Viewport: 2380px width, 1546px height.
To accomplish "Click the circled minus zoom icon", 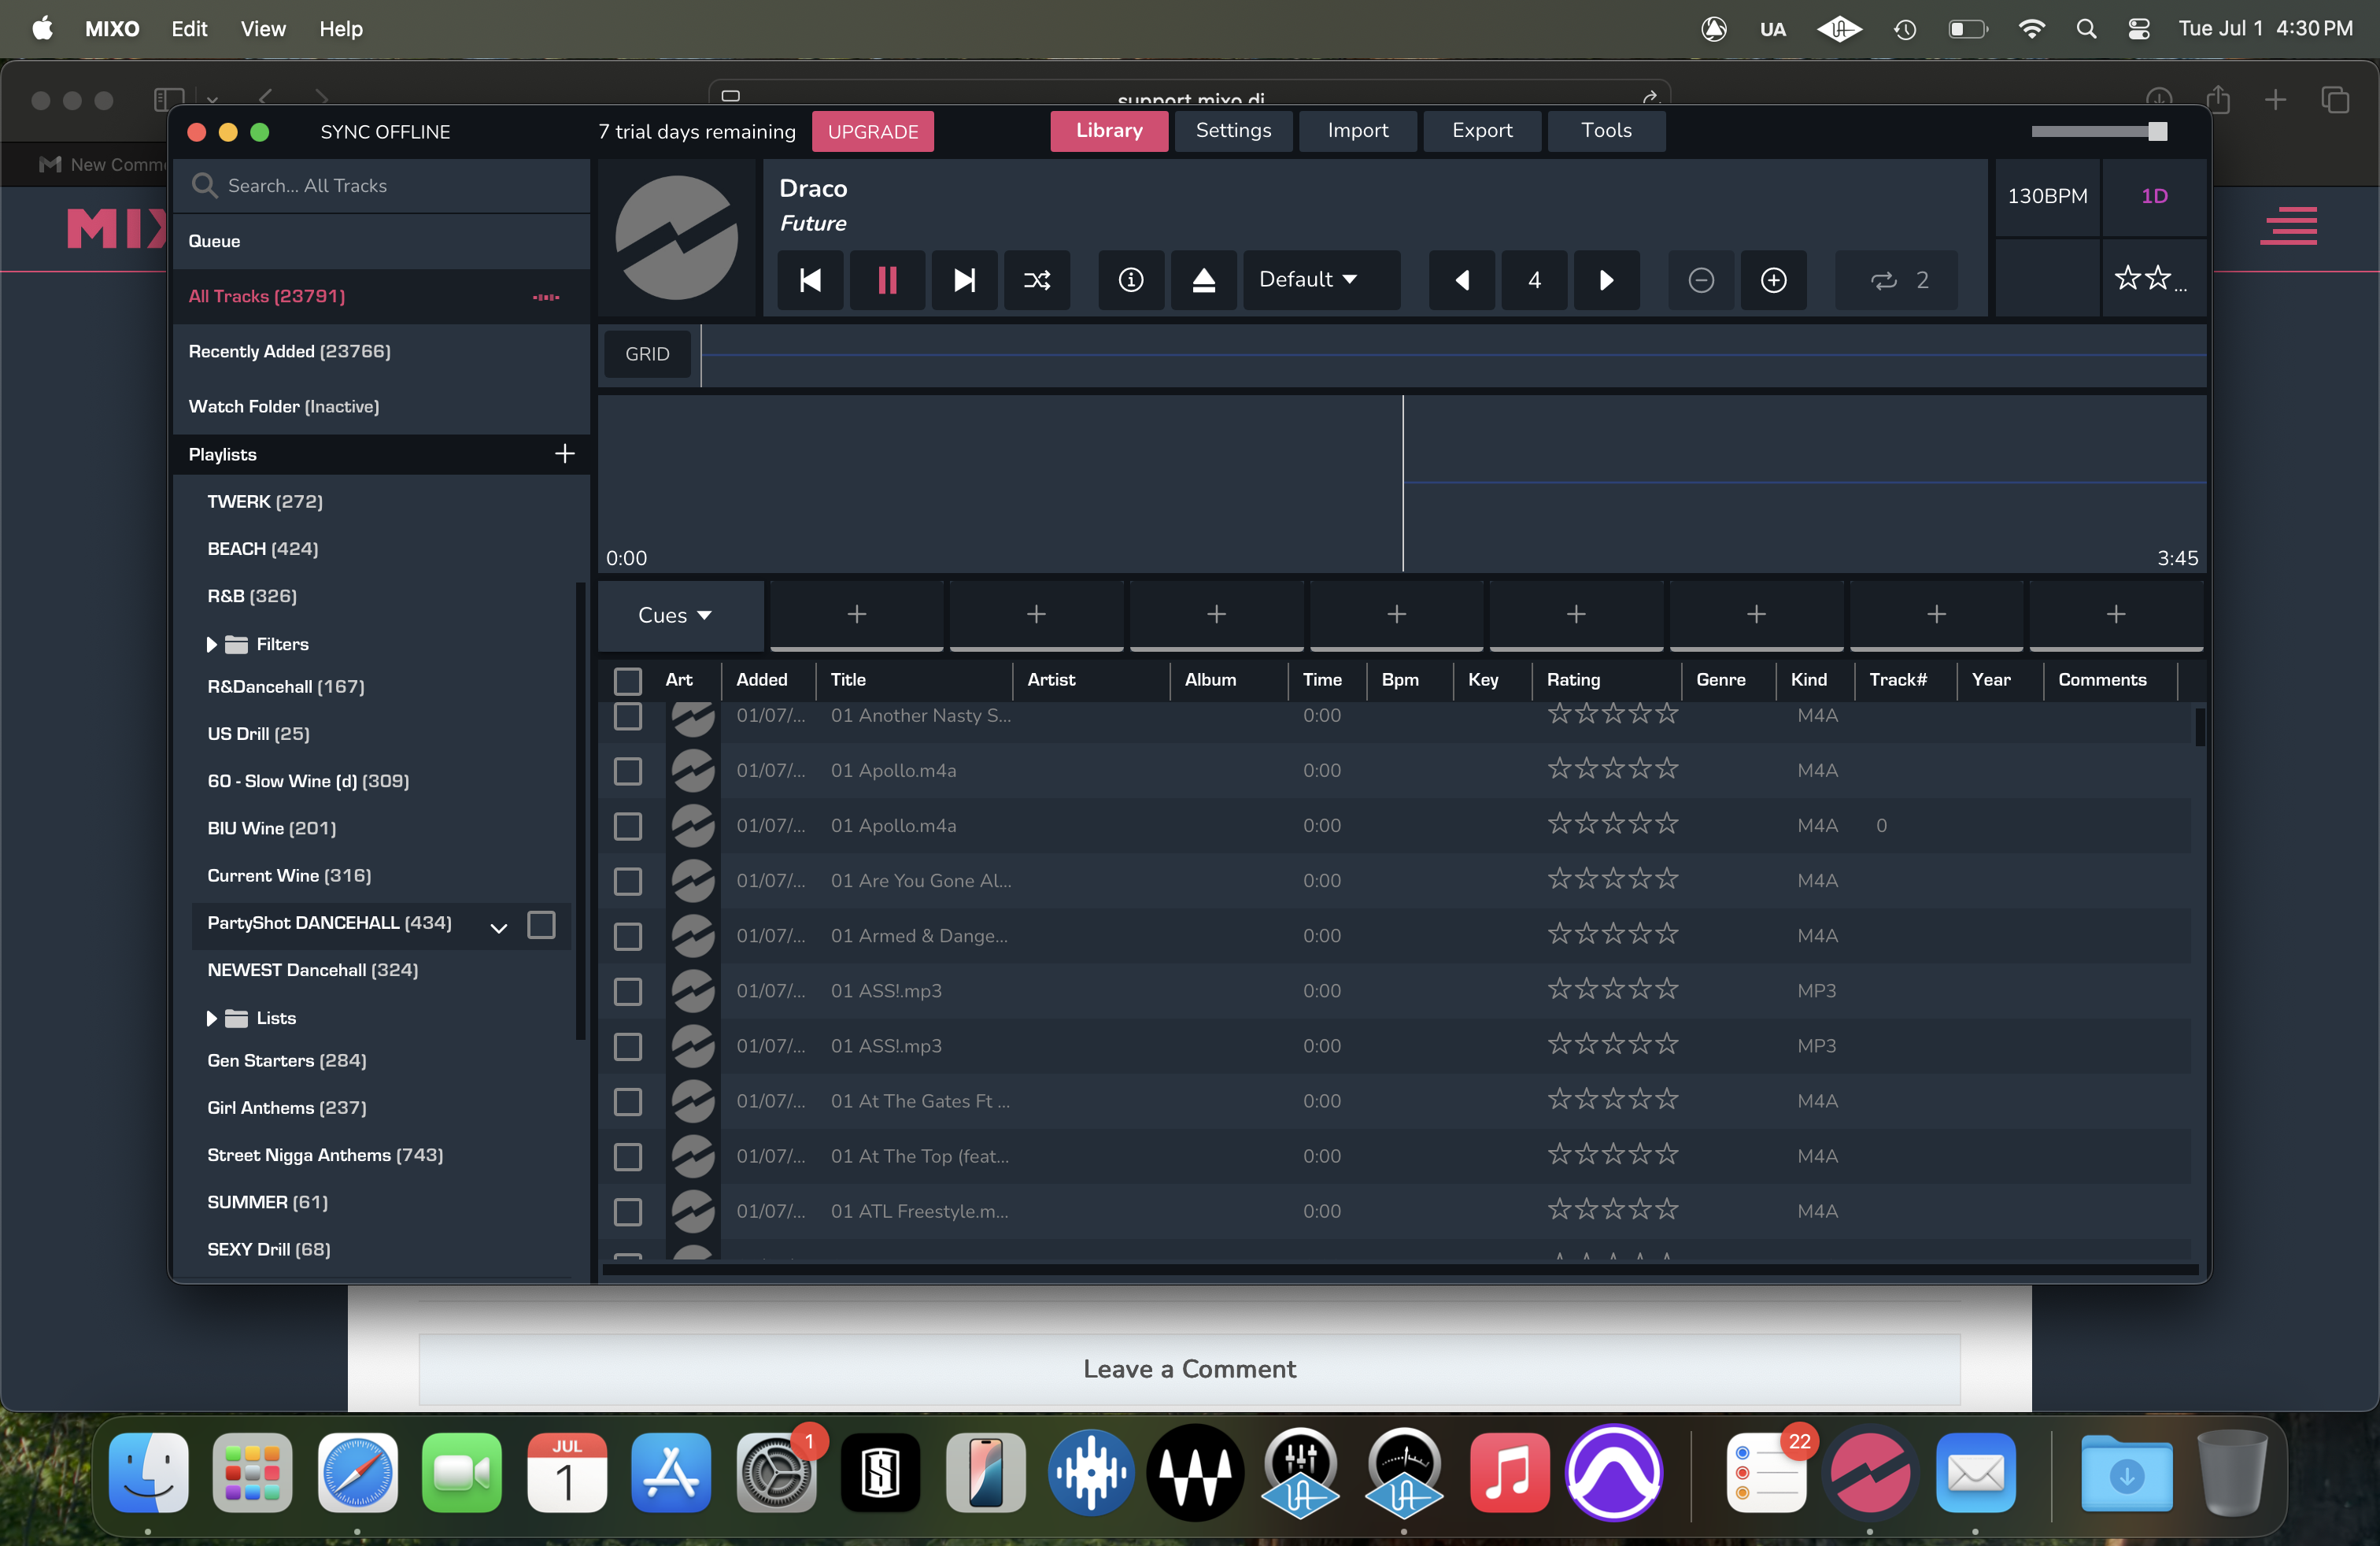I will [1700, 280].
